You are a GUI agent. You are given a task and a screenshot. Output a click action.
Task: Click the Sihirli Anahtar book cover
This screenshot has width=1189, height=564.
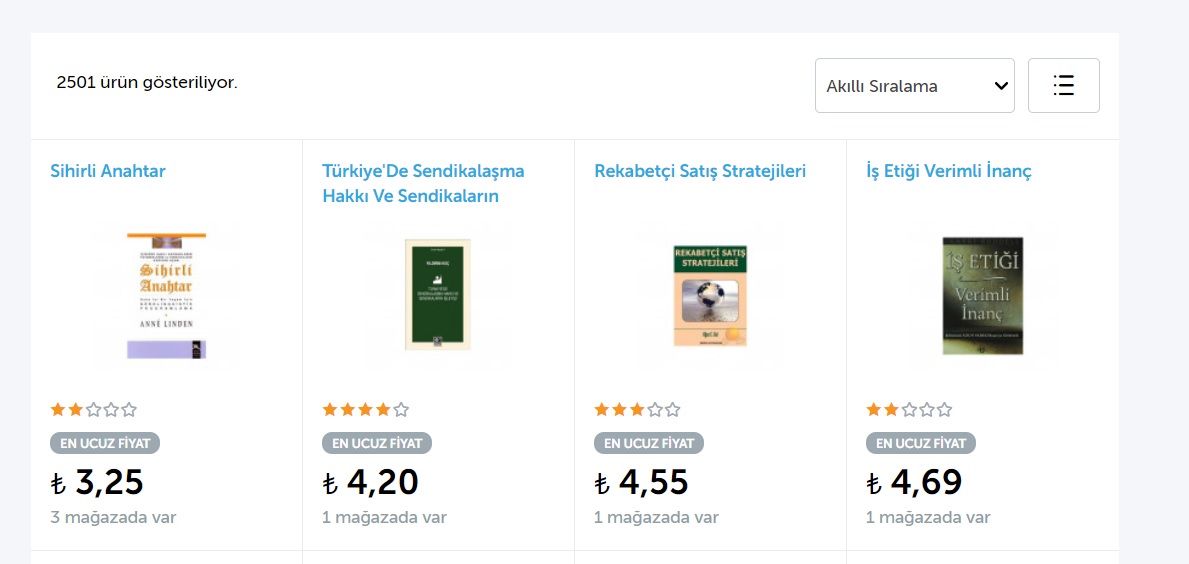pos(166,295)
